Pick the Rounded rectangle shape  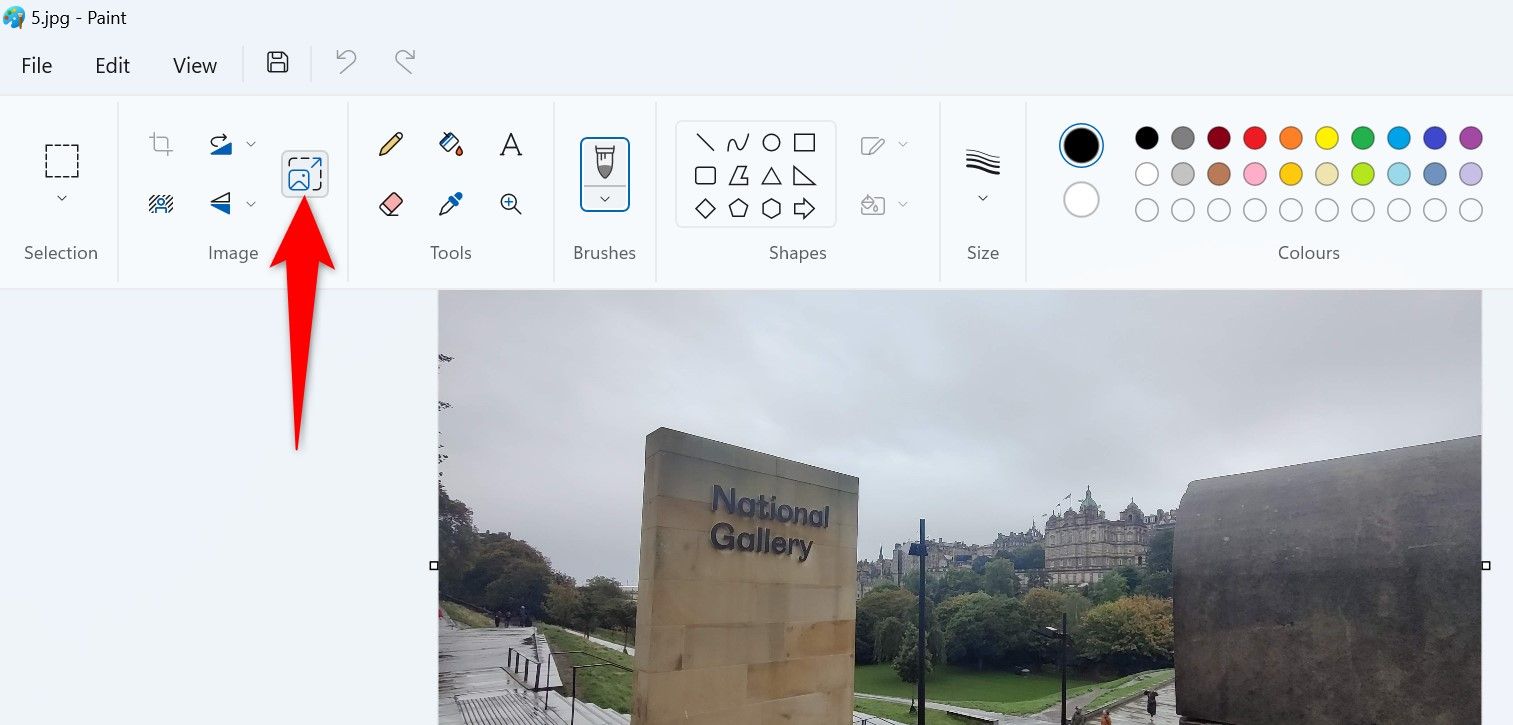click(705, 176)
